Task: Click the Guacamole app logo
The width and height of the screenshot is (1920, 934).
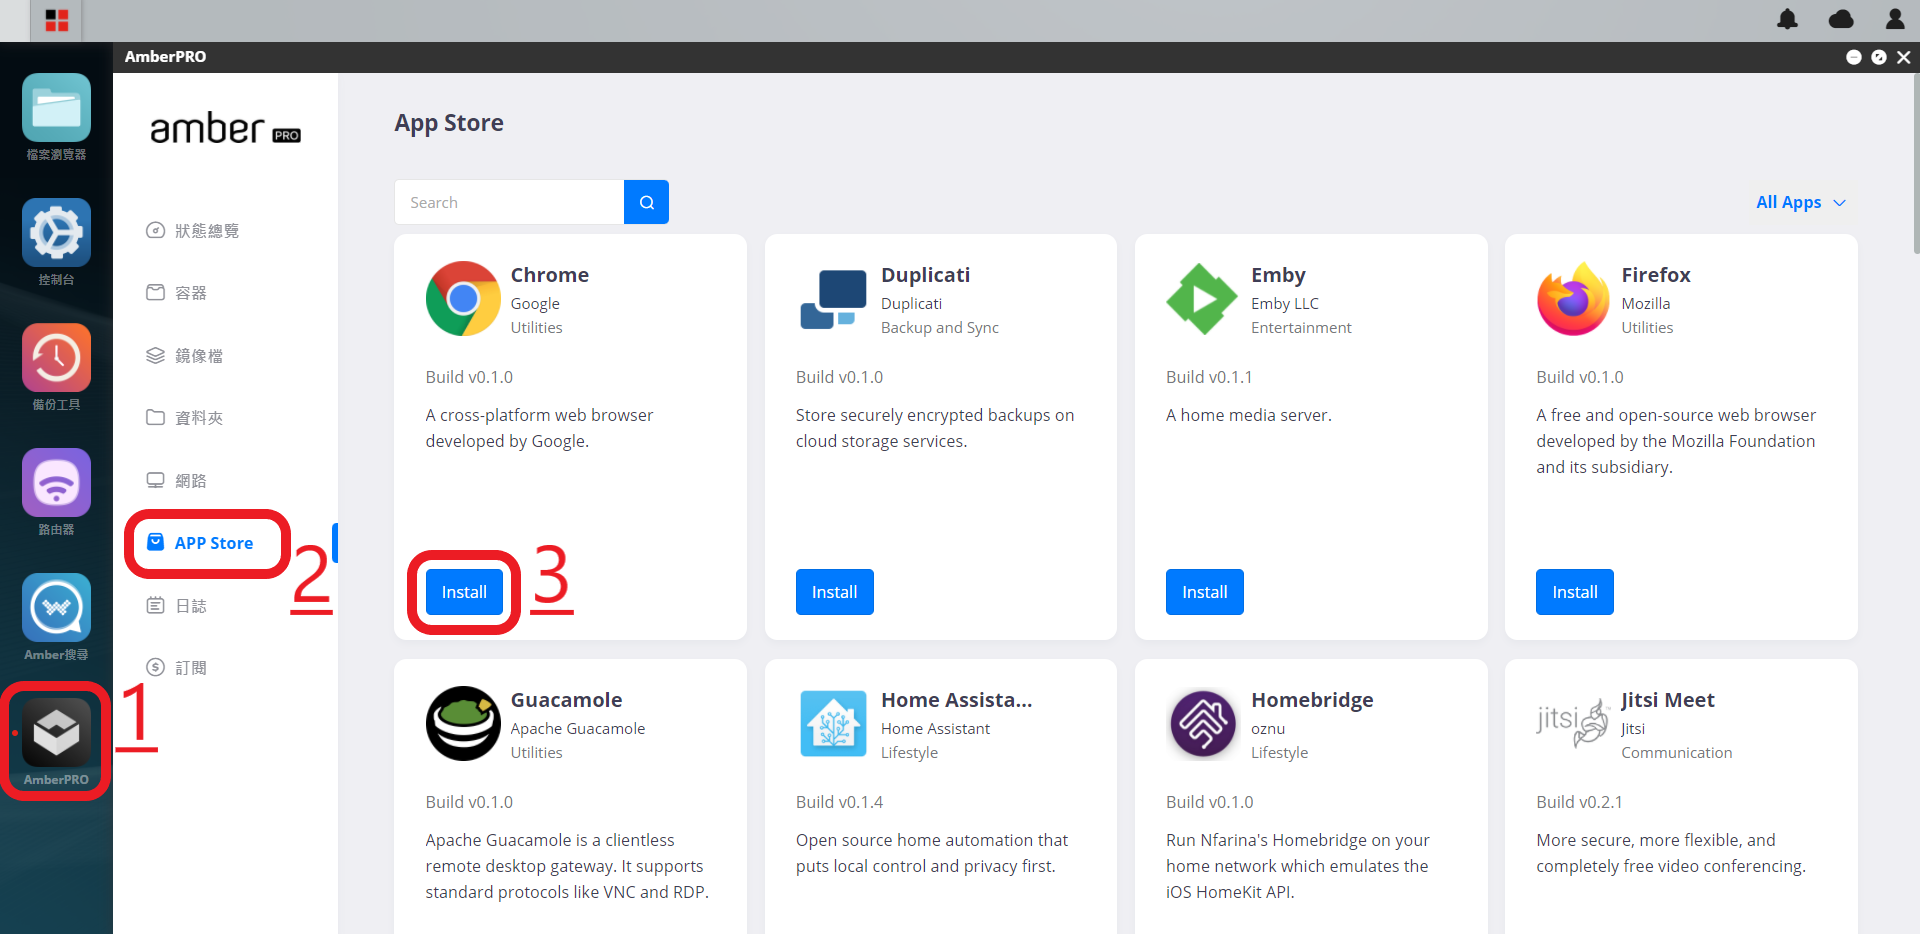Action: tap(463, 724)
